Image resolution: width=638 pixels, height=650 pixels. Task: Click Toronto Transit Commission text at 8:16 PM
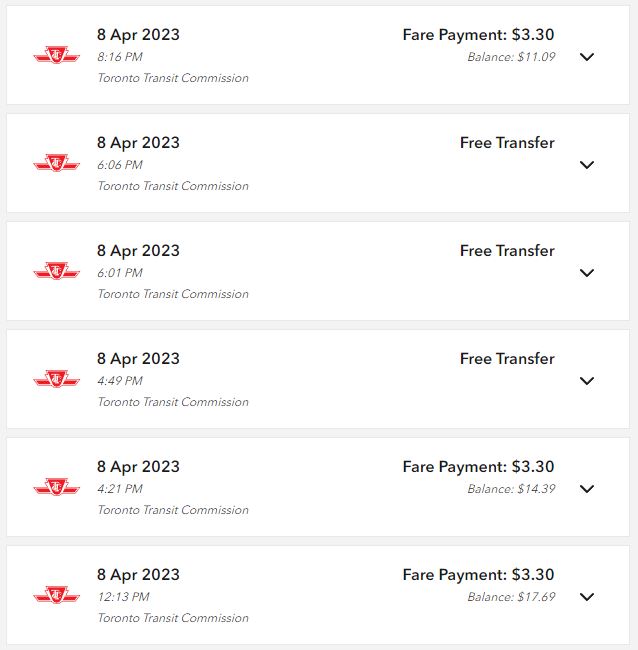173,78
